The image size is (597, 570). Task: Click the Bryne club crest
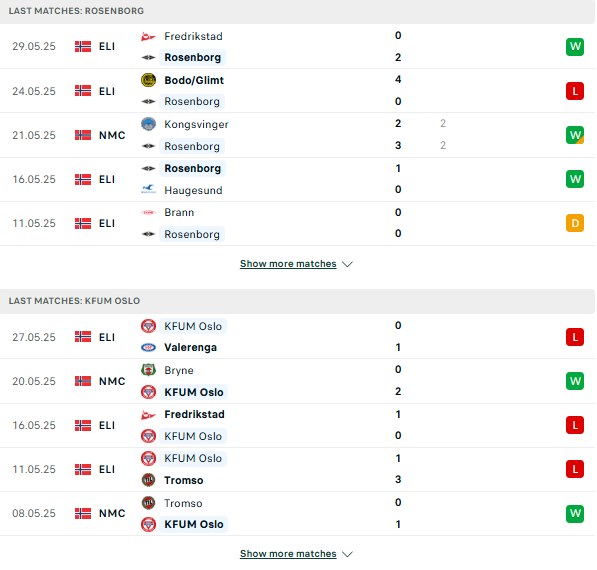(x=148, y=370)
